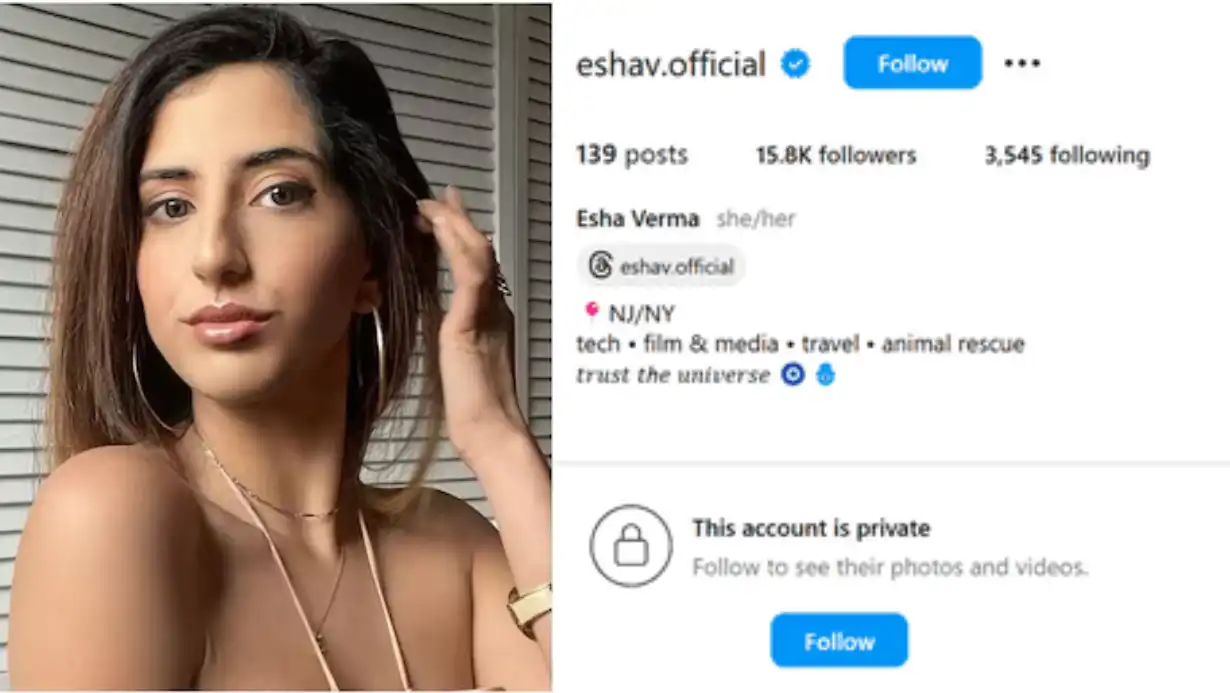Click the profile photo of the woman
1230x693 pixels.
[x=276, y=347]
